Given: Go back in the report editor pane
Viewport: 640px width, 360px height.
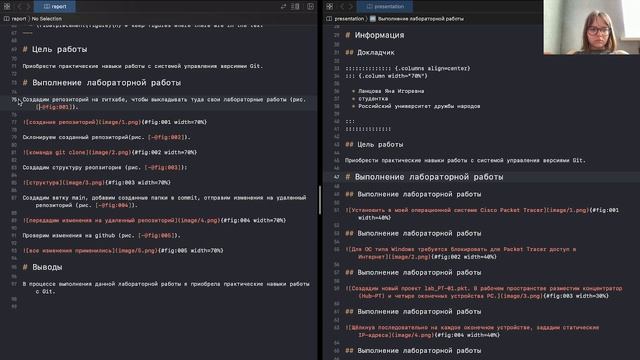Looking at the screenshot, I should (x=19, y=6).
